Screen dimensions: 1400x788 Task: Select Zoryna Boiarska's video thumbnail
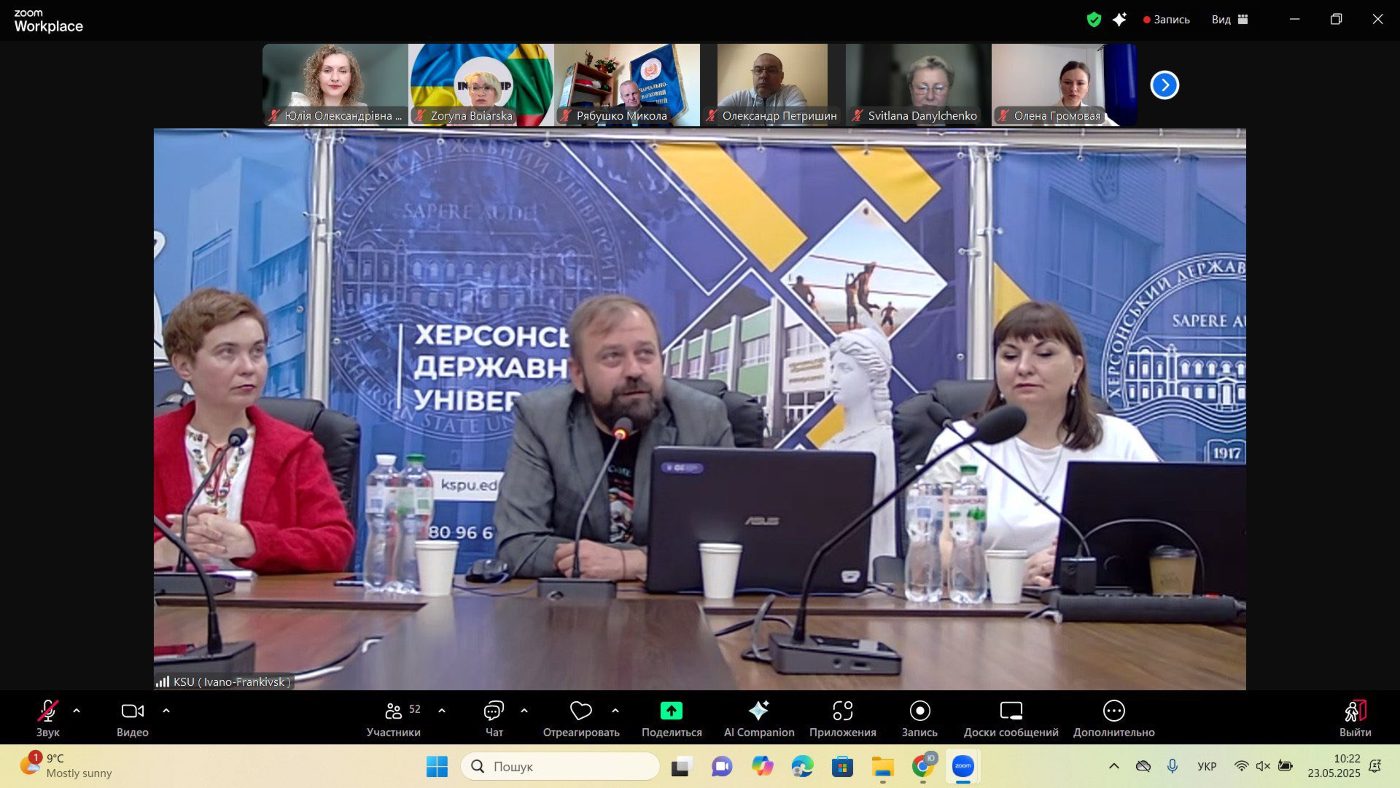481,85
